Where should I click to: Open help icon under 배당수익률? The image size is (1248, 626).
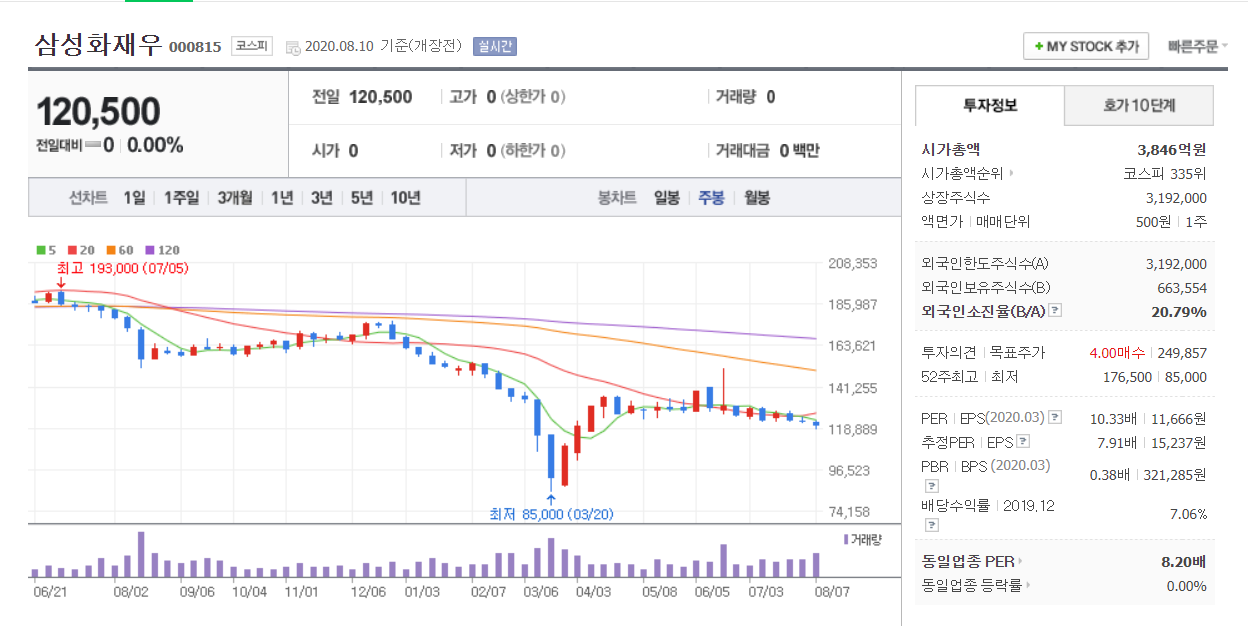click(x=931, y=524)
